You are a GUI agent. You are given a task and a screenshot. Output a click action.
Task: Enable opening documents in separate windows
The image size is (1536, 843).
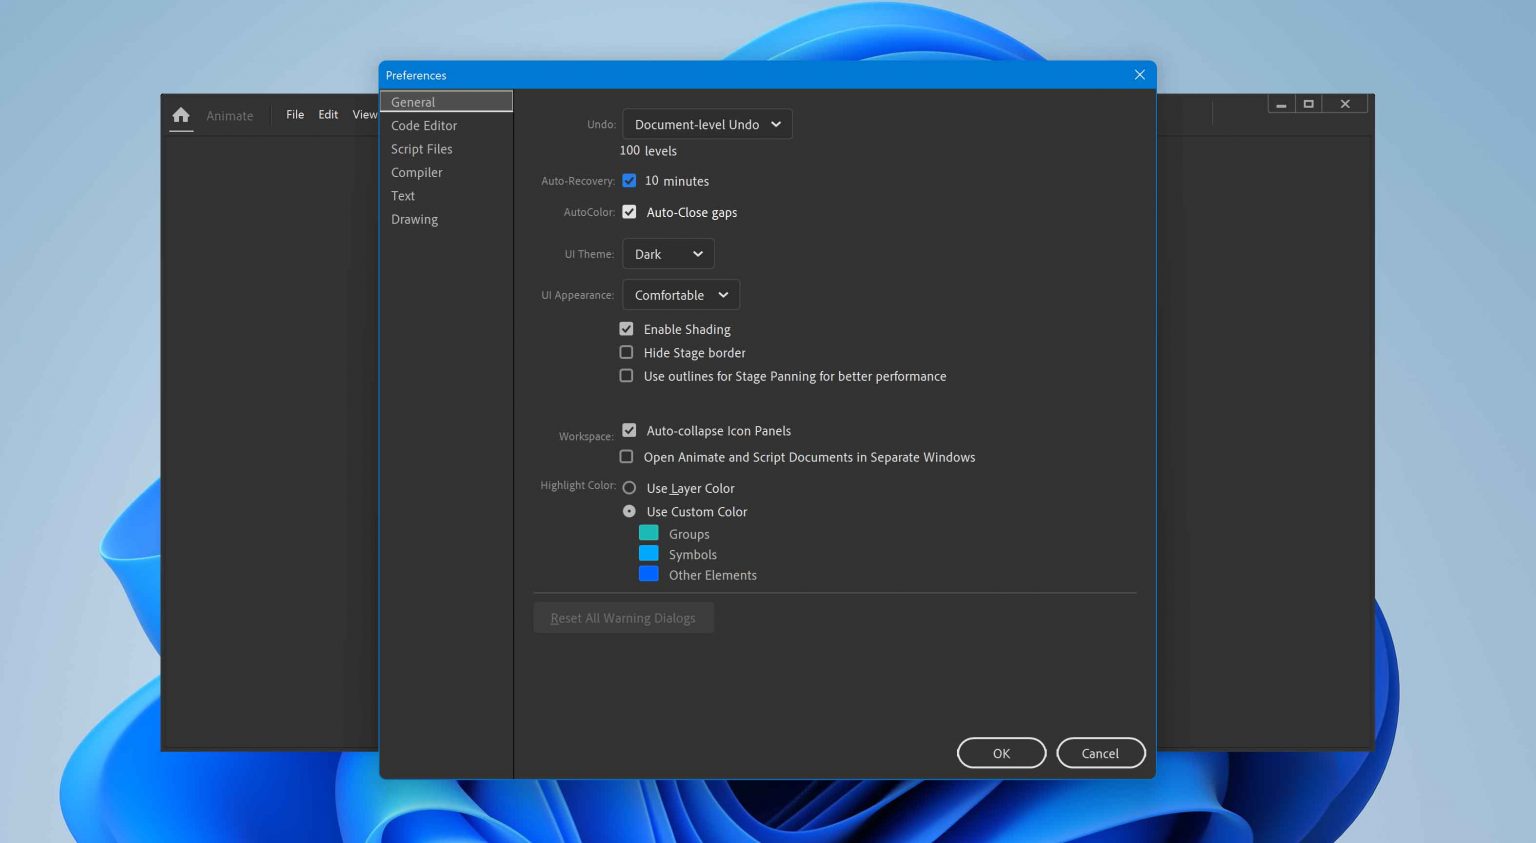[626, 456]
